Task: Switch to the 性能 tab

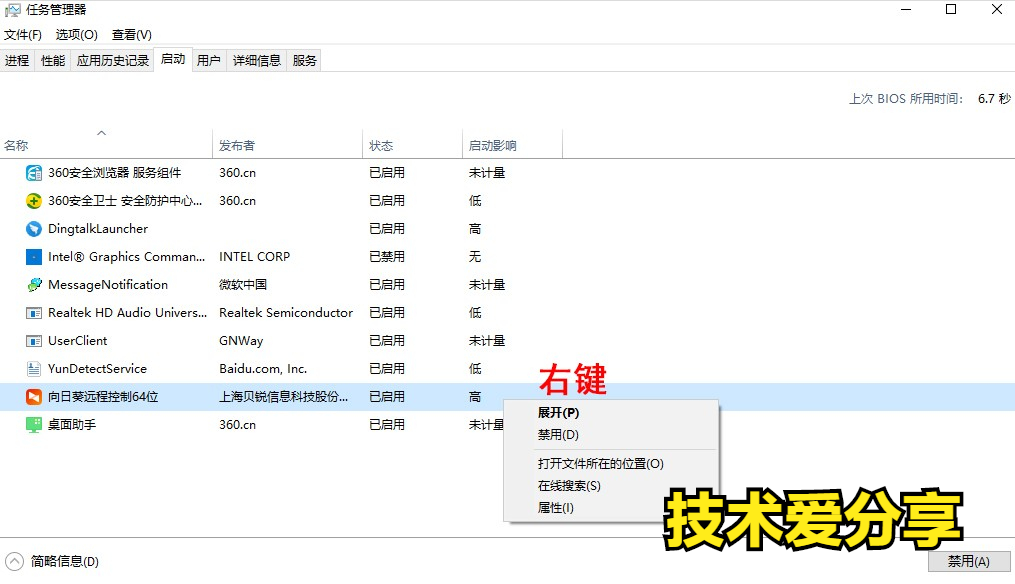Action: pyautogui.click(x=52, y=59)
